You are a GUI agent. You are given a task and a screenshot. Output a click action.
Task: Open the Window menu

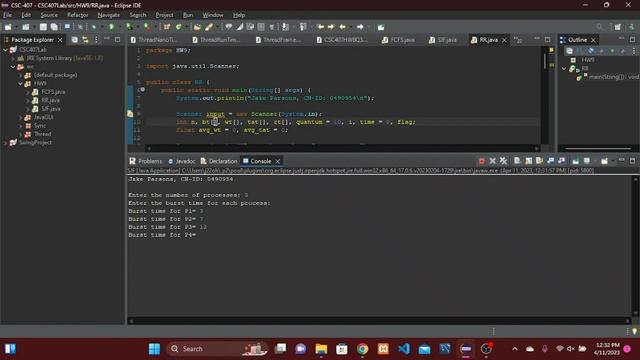coord(213,15)
